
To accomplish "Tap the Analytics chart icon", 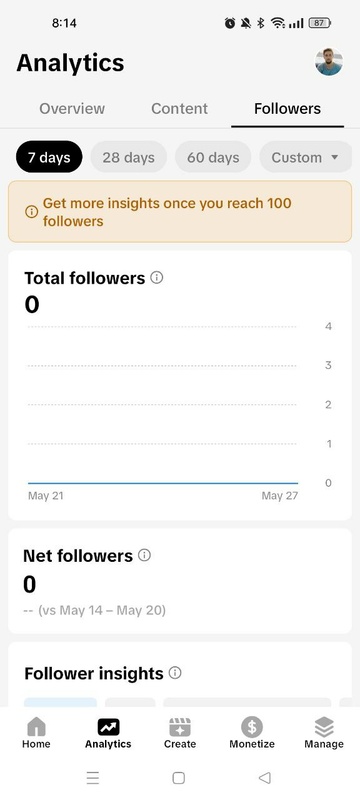I will tap(108, 727).
